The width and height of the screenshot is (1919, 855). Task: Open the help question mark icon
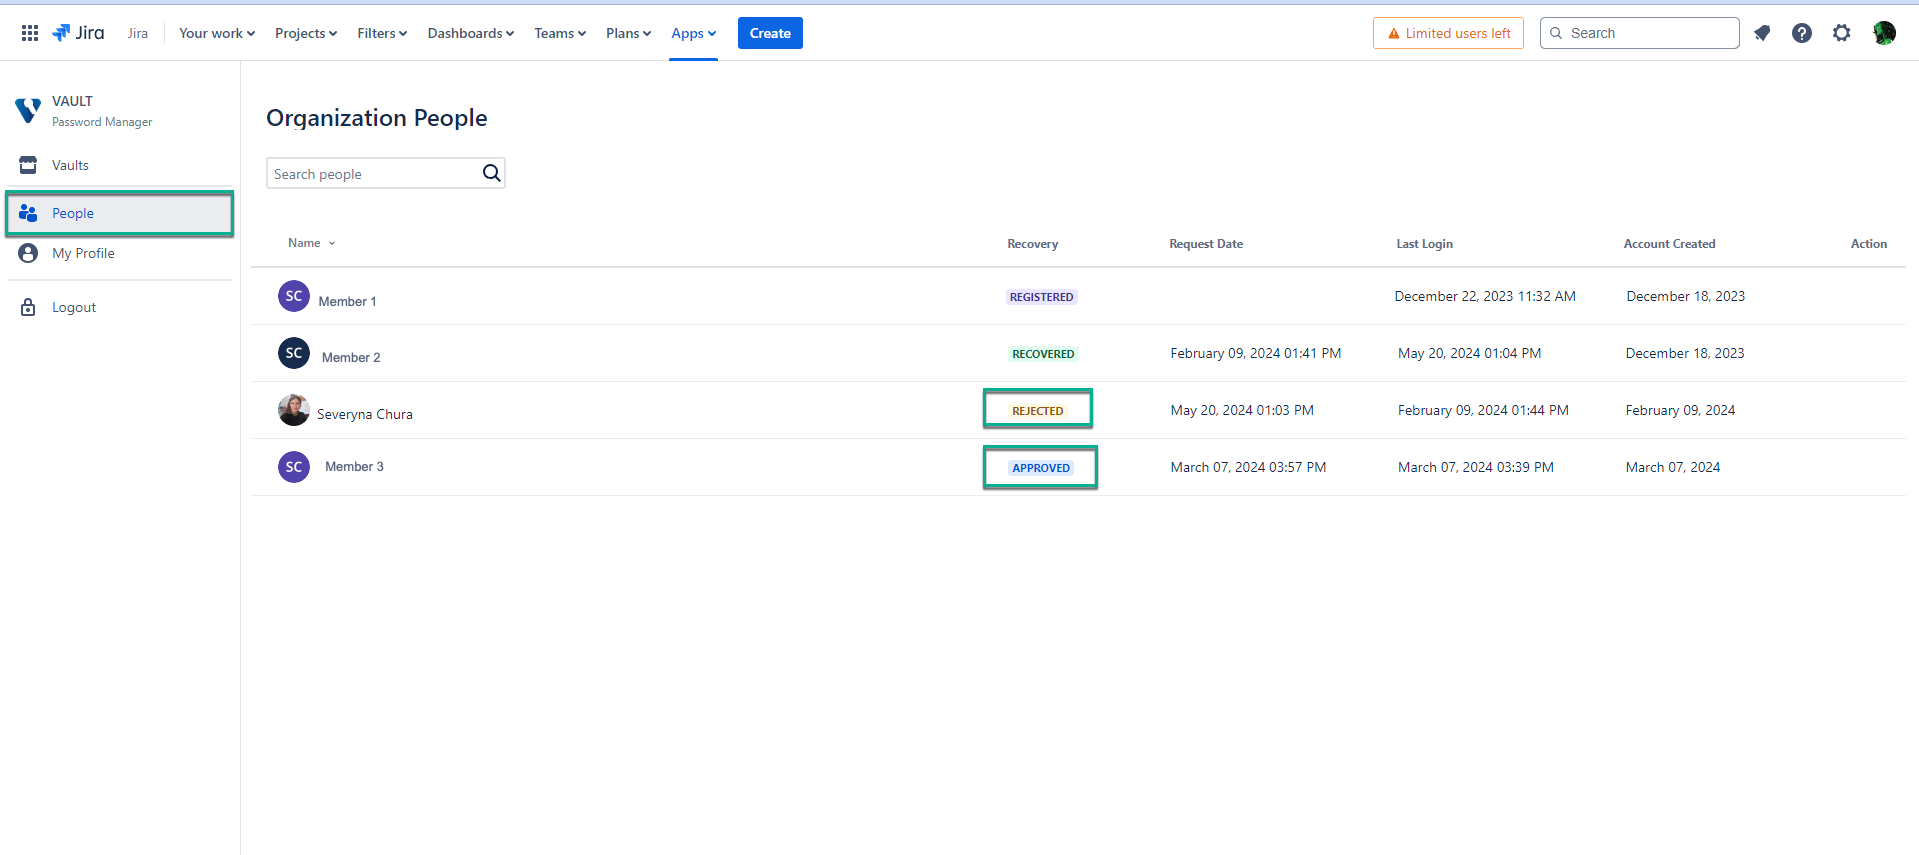(x=1801, y=33)
